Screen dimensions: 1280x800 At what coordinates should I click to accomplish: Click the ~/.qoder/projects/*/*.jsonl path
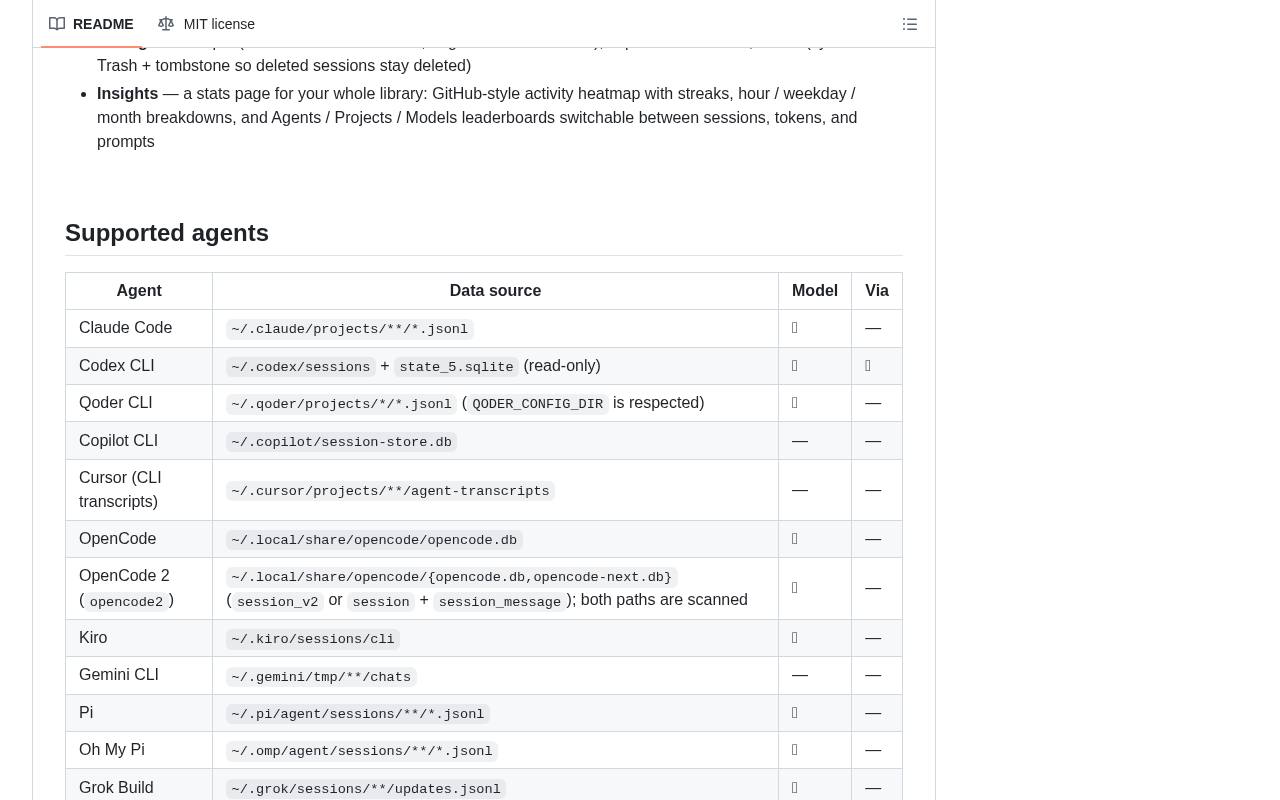tap(342, 404)
